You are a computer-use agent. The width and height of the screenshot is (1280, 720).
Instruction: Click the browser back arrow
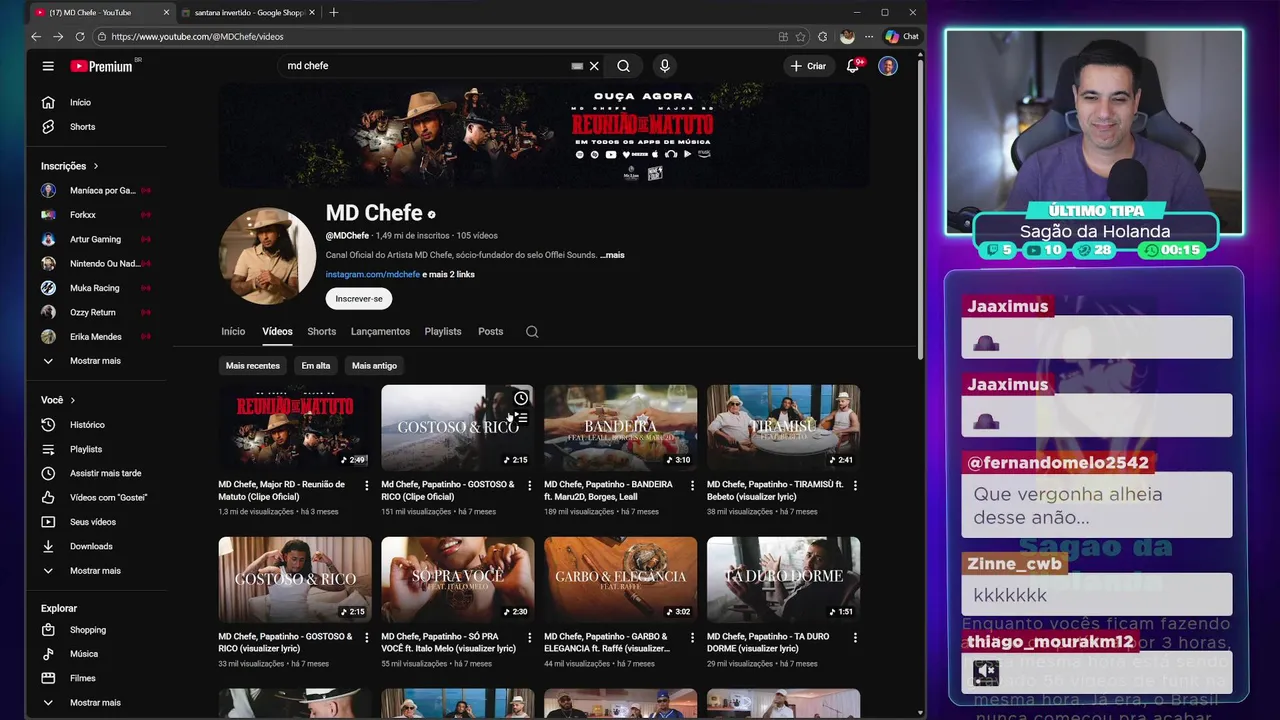pos(36,37)
